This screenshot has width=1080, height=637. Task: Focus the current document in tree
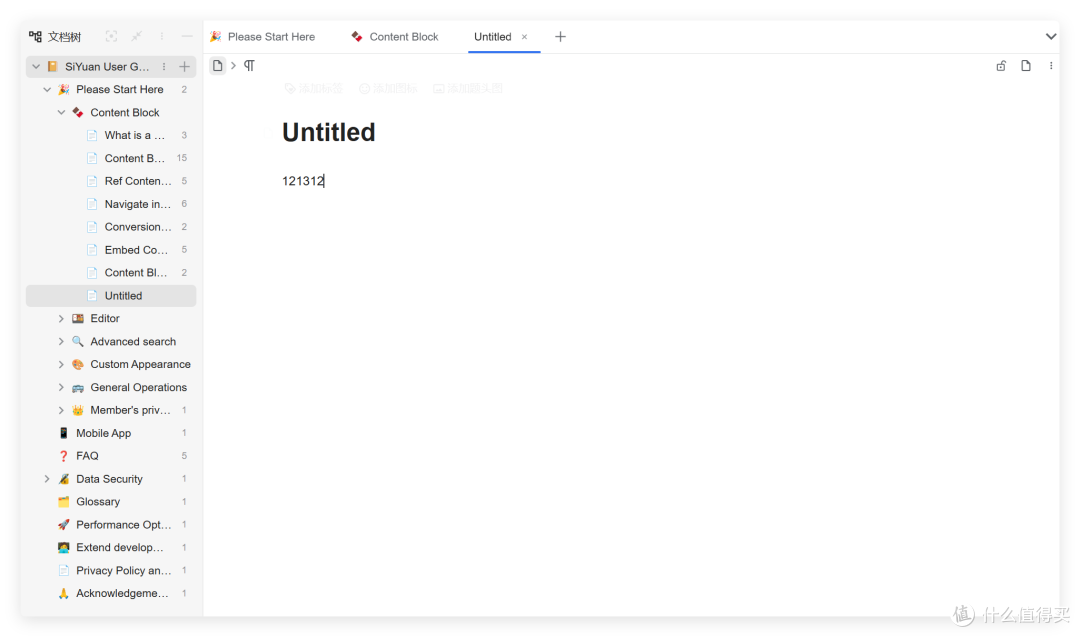[111, 36]
